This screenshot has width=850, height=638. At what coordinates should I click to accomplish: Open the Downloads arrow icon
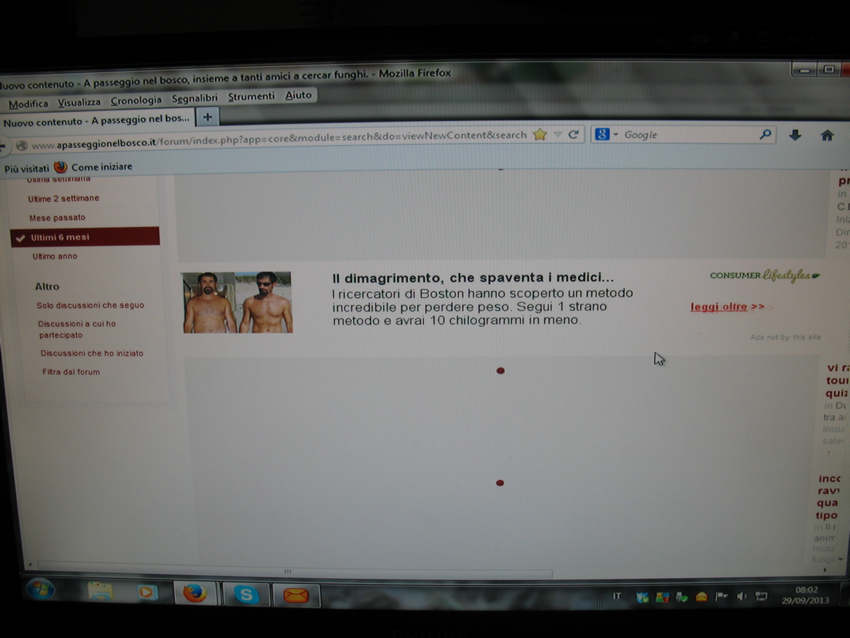[x=795, y=135]
